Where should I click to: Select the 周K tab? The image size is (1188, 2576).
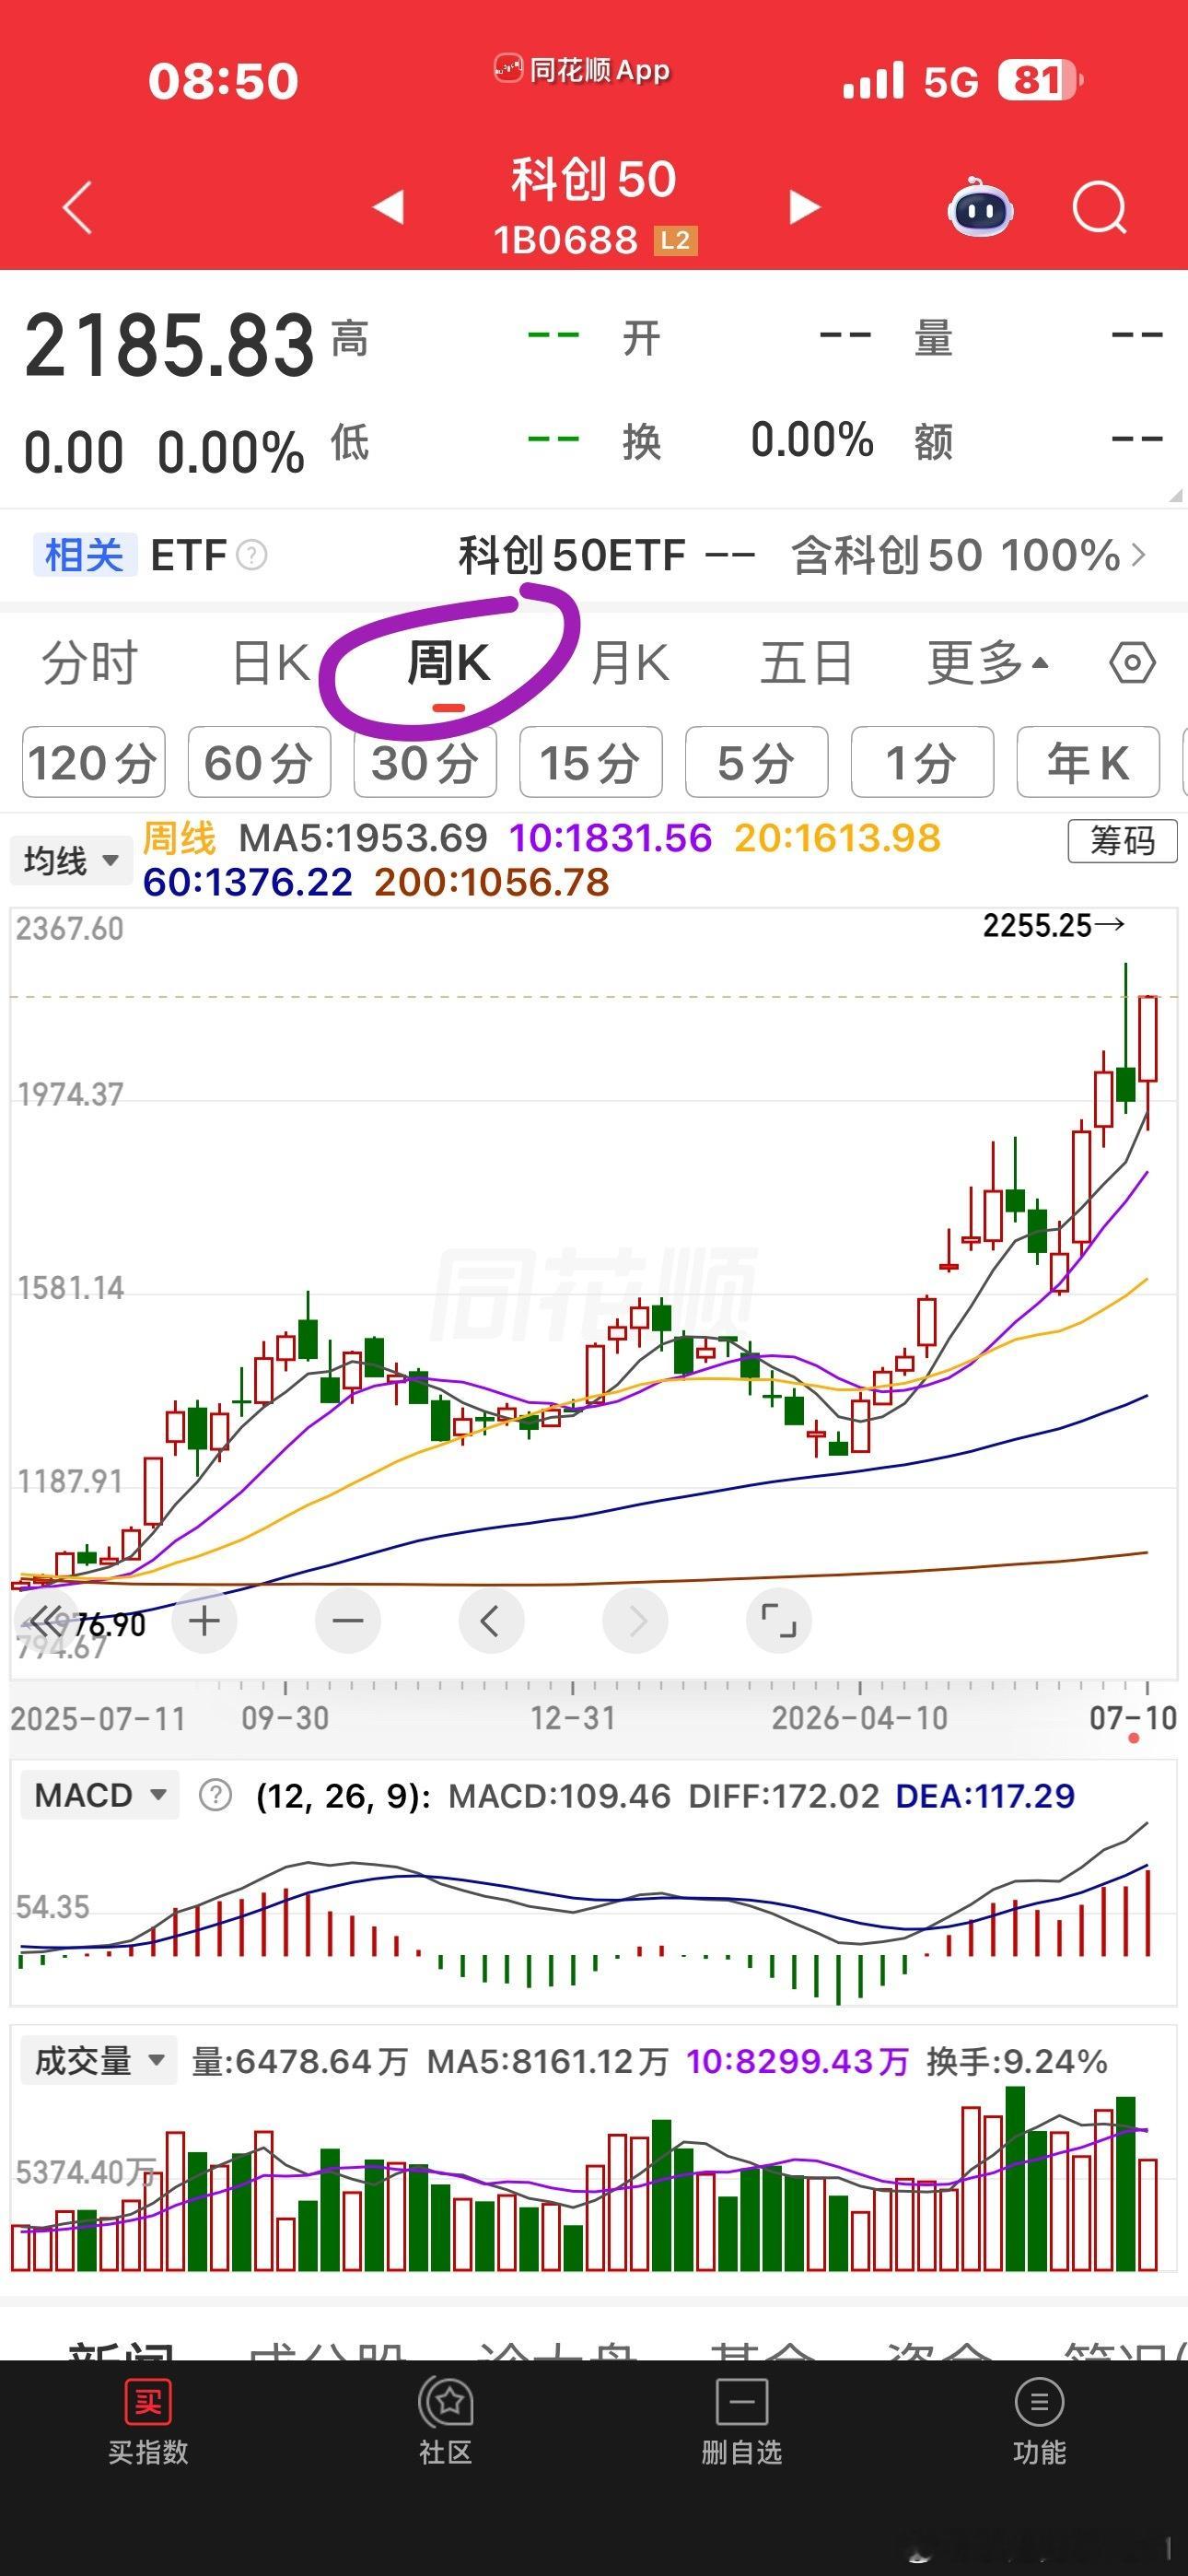(x=448, y=663)
